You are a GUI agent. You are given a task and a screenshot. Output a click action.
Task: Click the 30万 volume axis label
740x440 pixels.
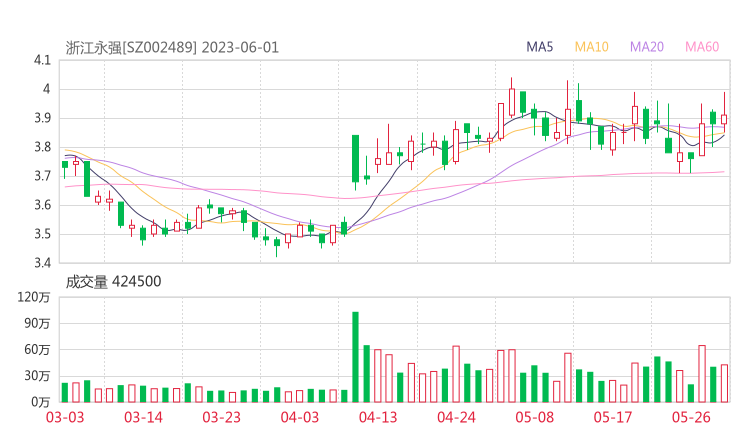[x=37, y=376]
